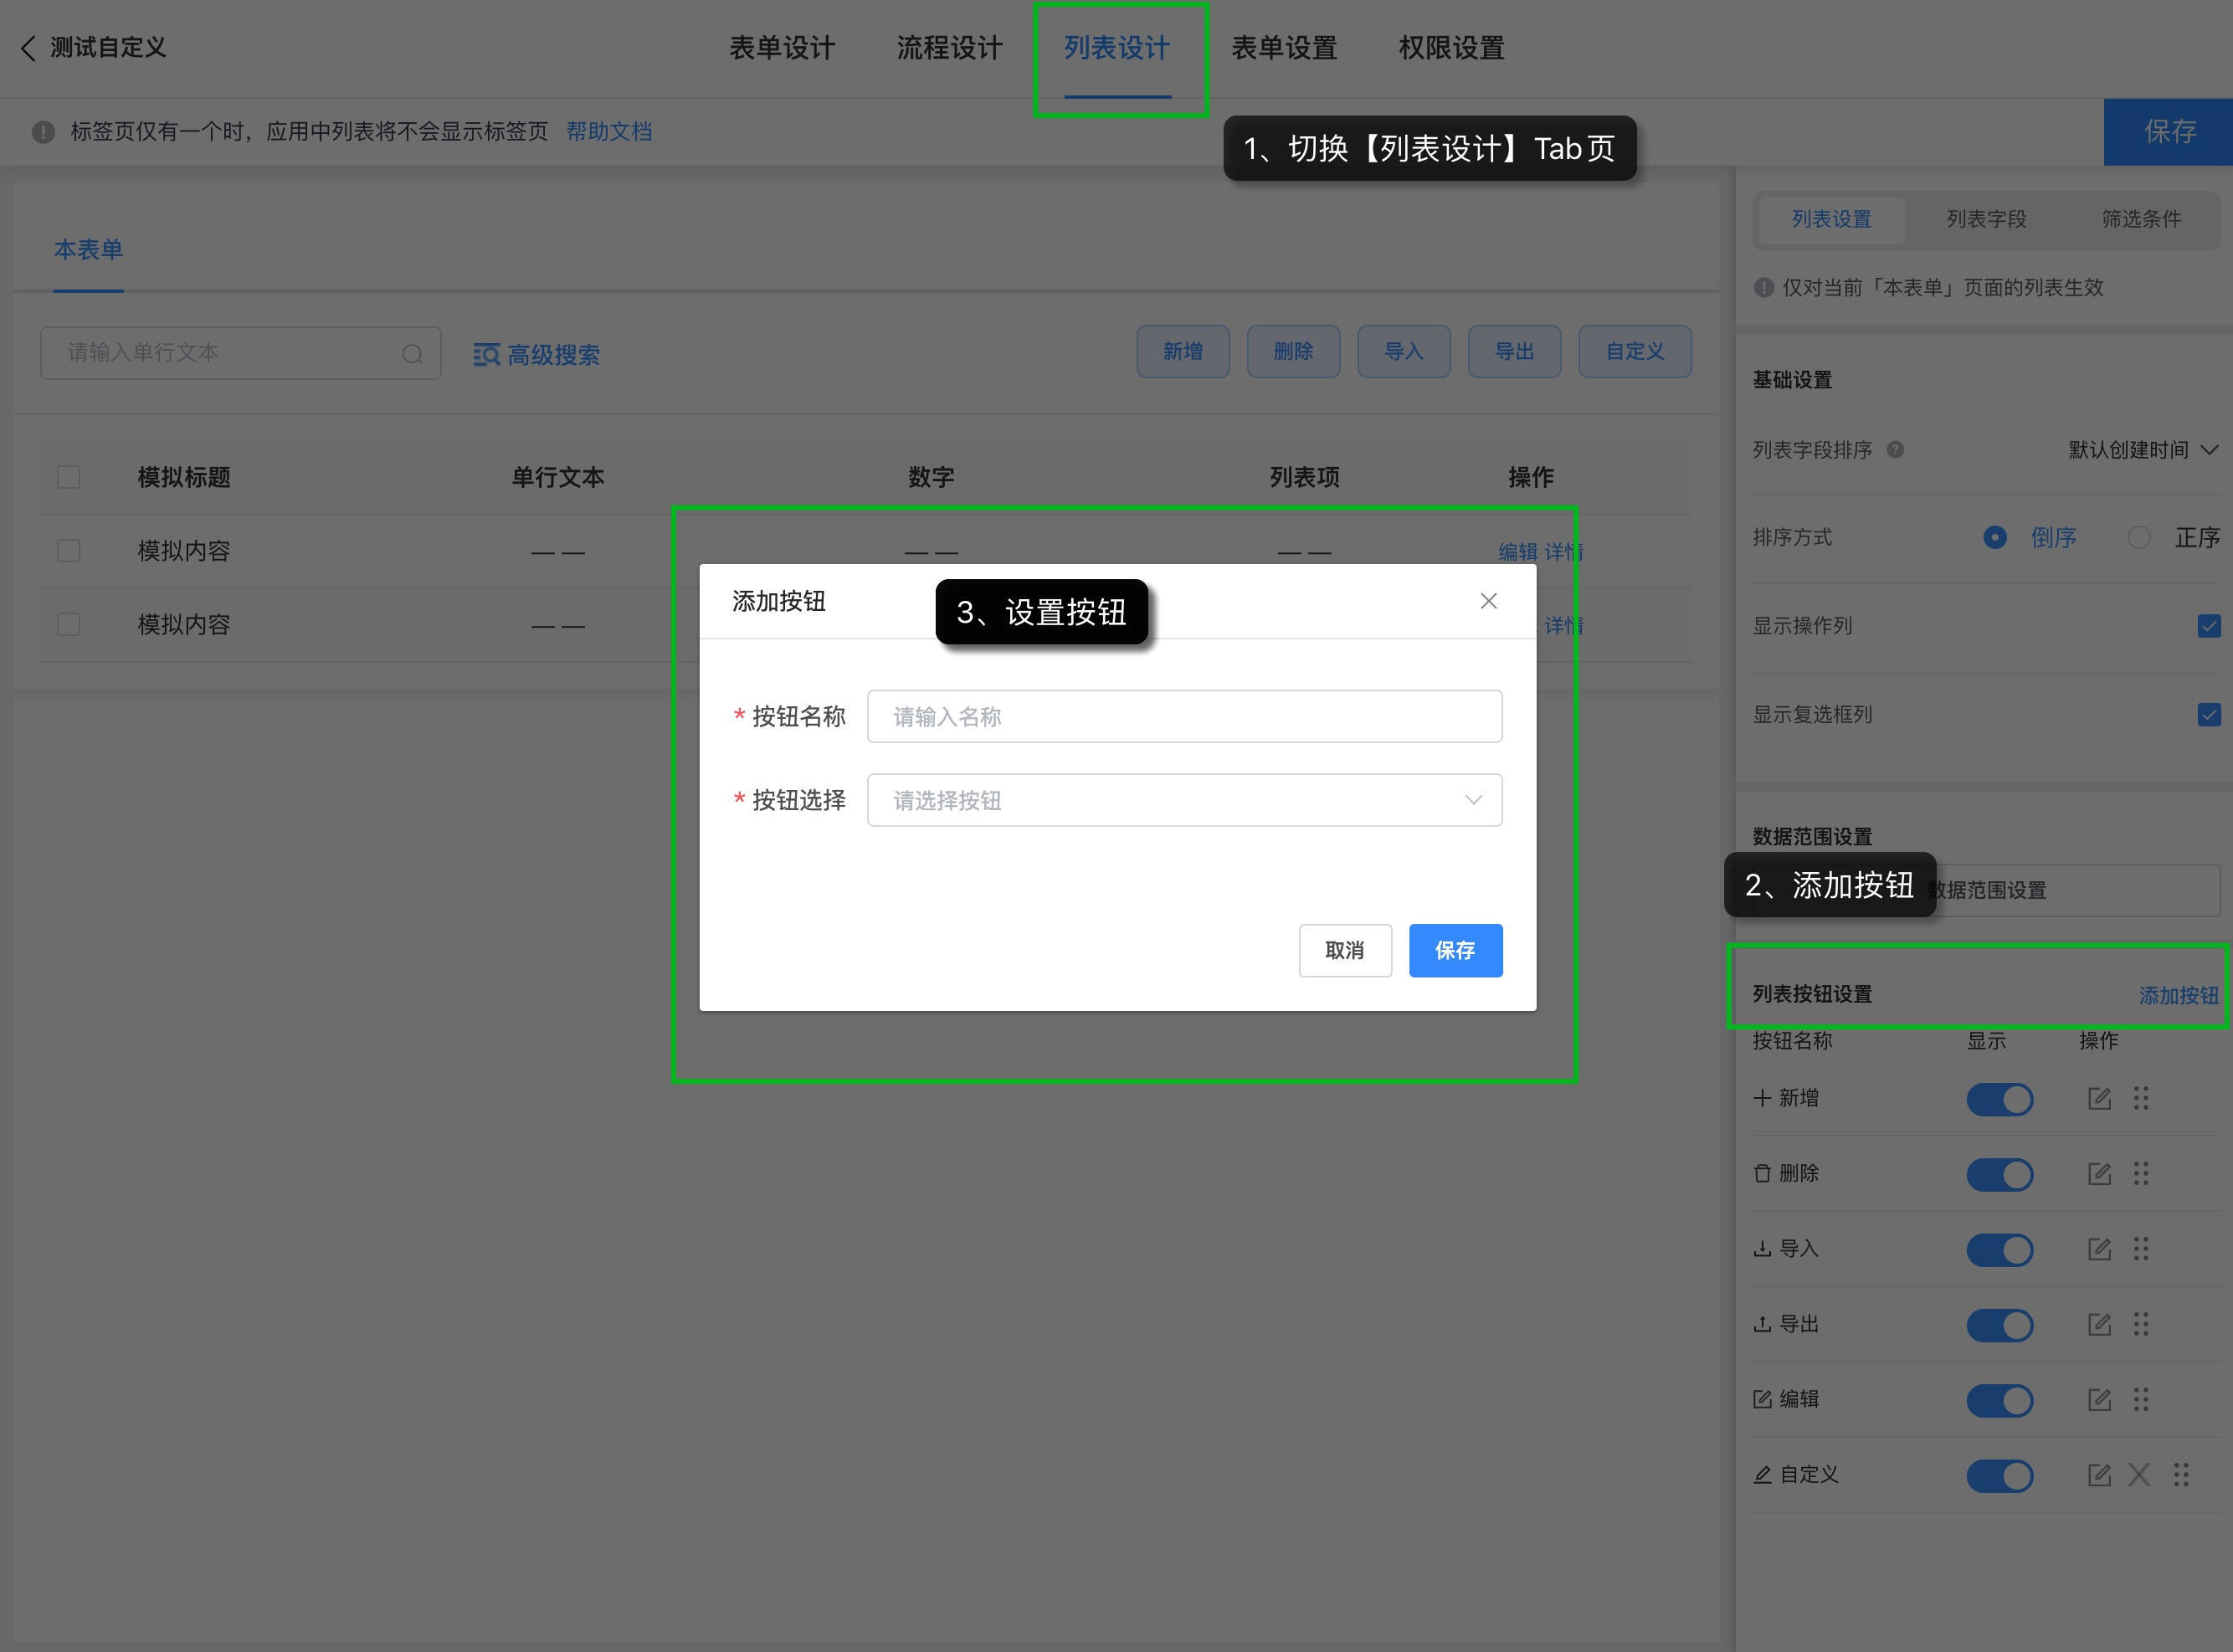
Task: Click help question icon beside 列表字段排序
Action: pyautogui.click(x=1895, y=450)
